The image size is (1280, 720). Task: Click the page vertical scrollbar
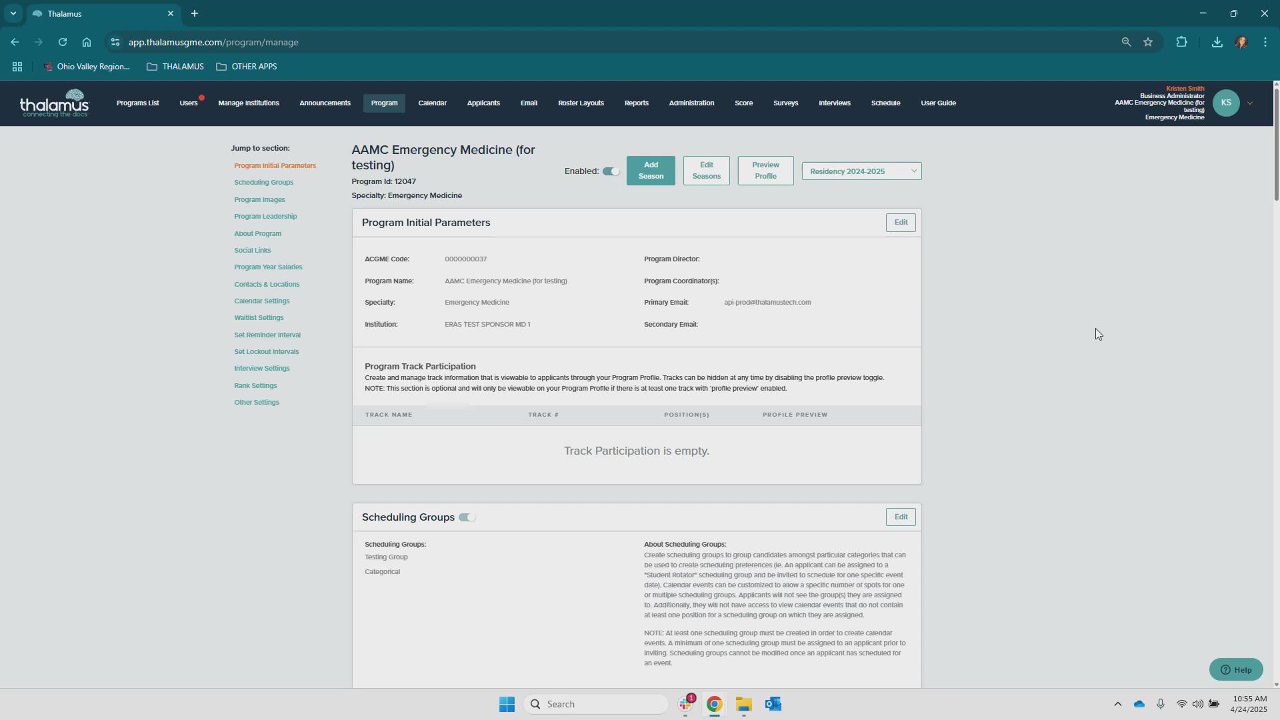pos(1275,143)
